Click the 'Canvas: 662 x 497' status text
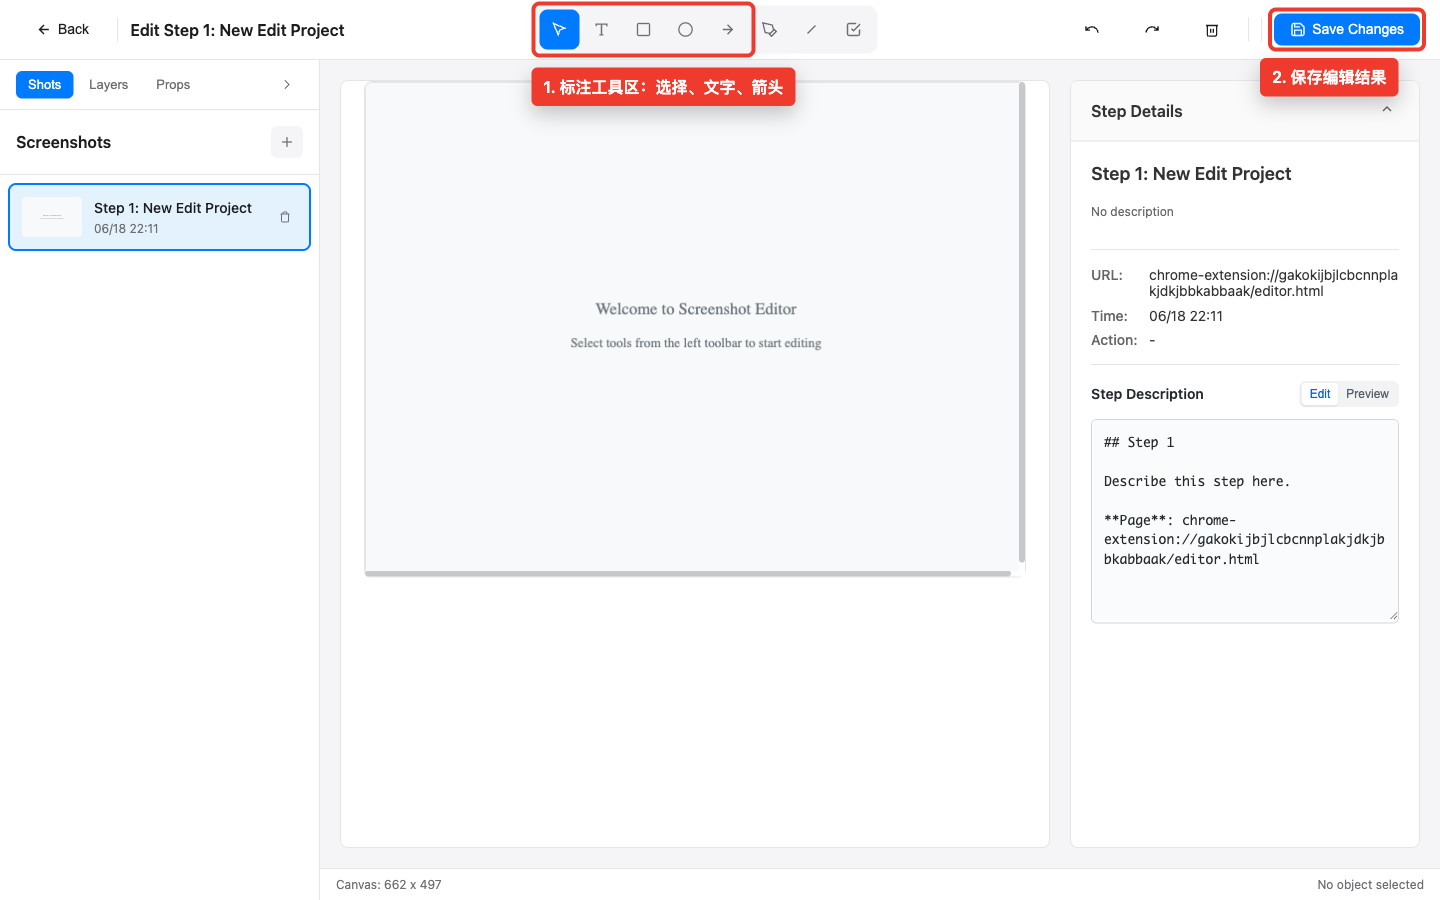 [389, 885]
